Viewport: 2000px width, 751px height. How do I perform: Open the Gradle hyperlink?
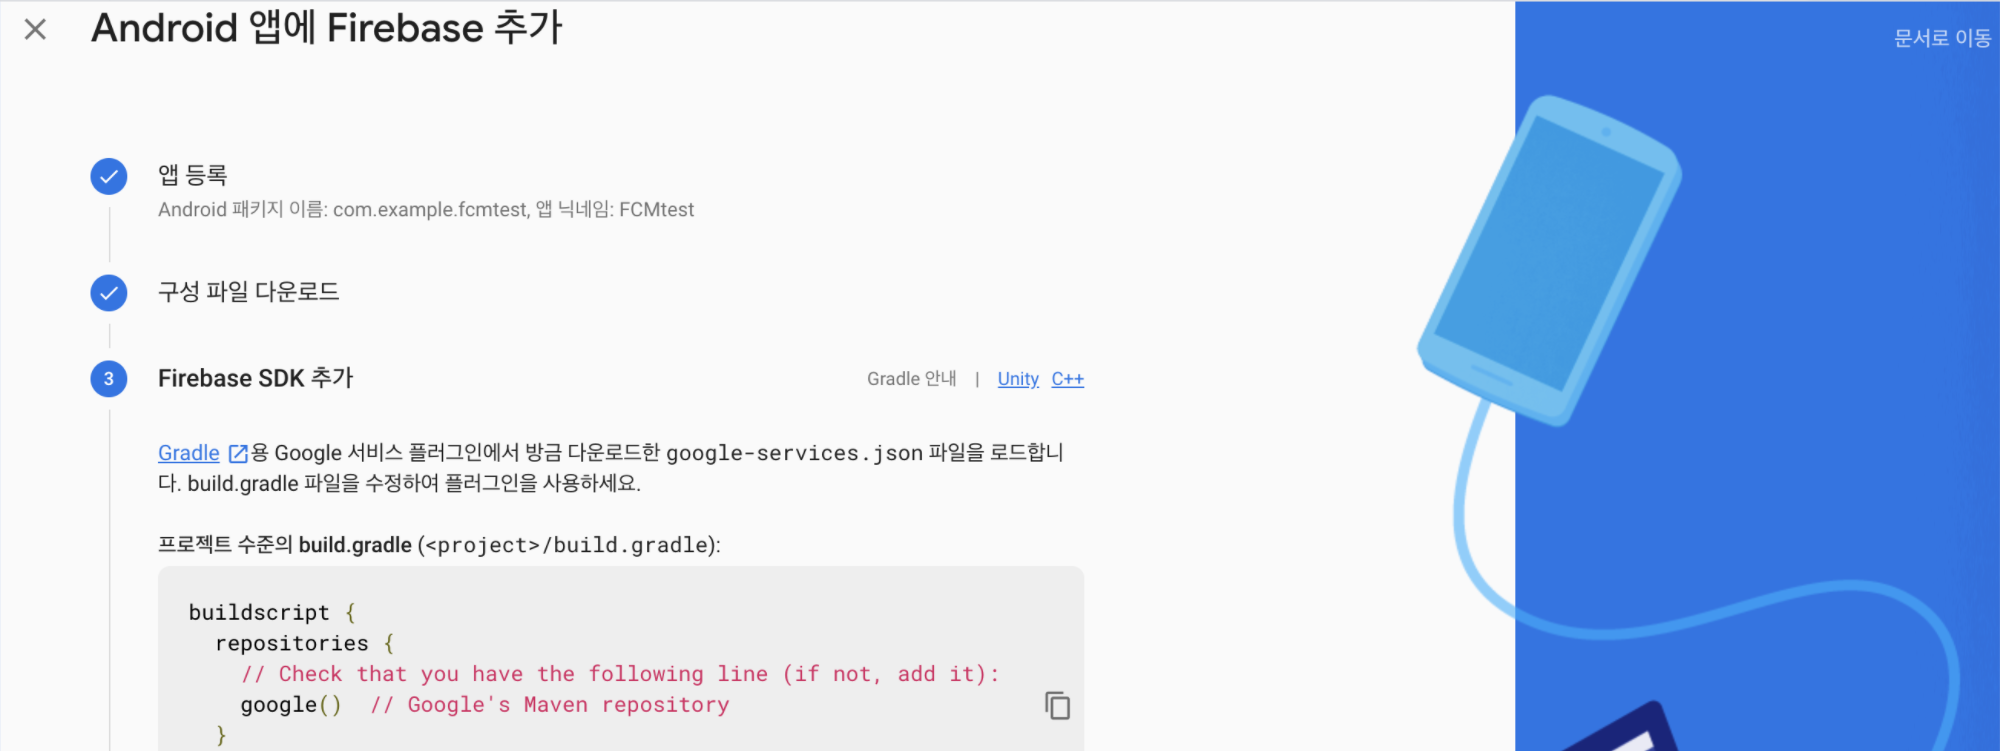point(189,453)
